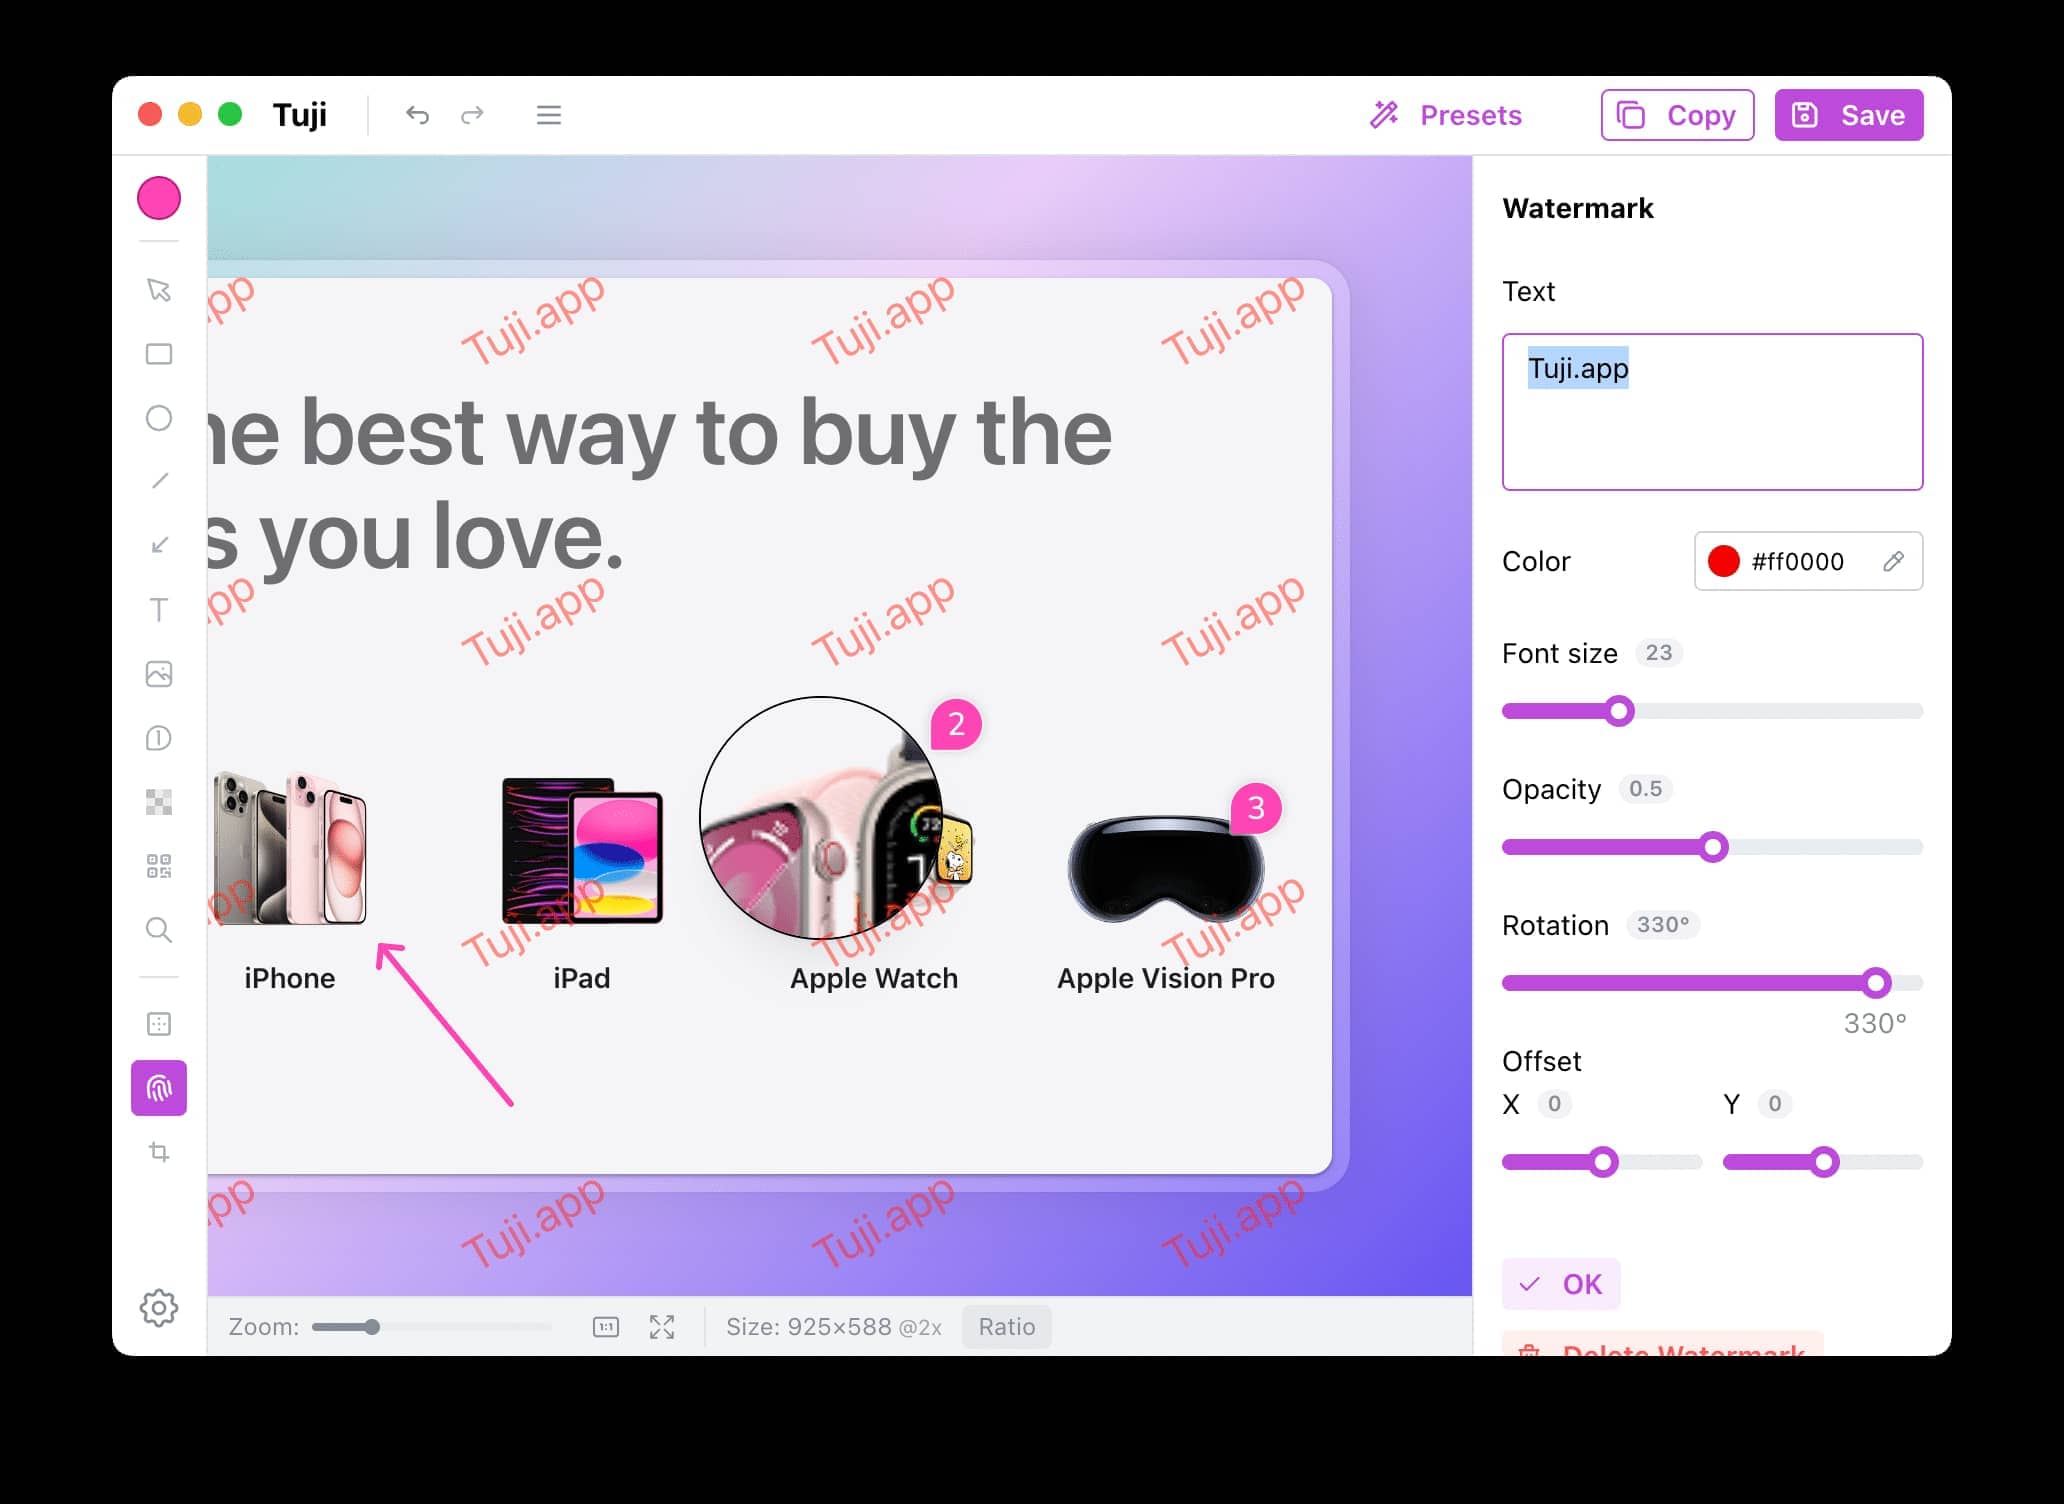Open the QR code tool

159,866
